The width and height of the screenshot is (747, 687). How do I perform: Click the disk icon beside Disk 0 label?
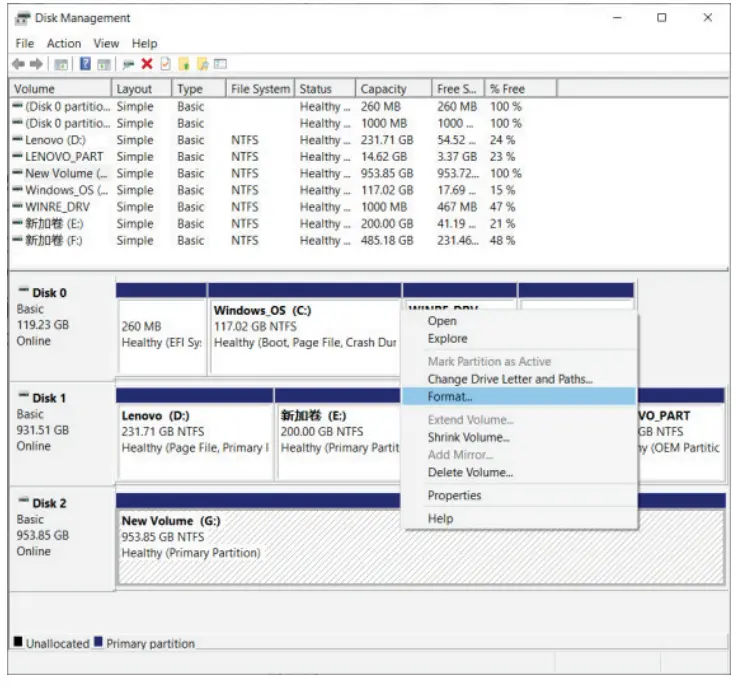pyautogui.click(x=24, y=292)
